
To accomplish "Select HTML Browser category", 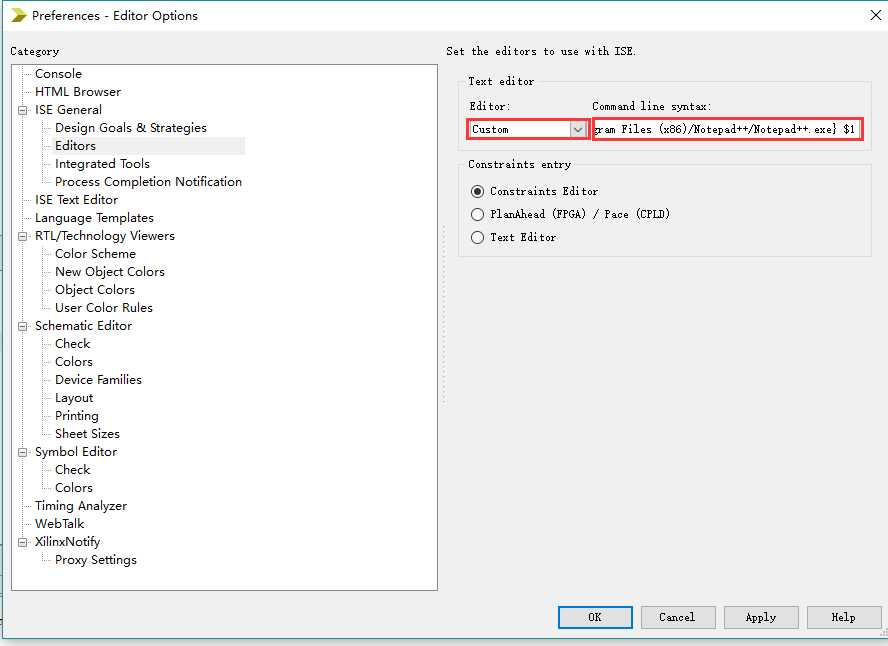I will (x=78, y=92).
